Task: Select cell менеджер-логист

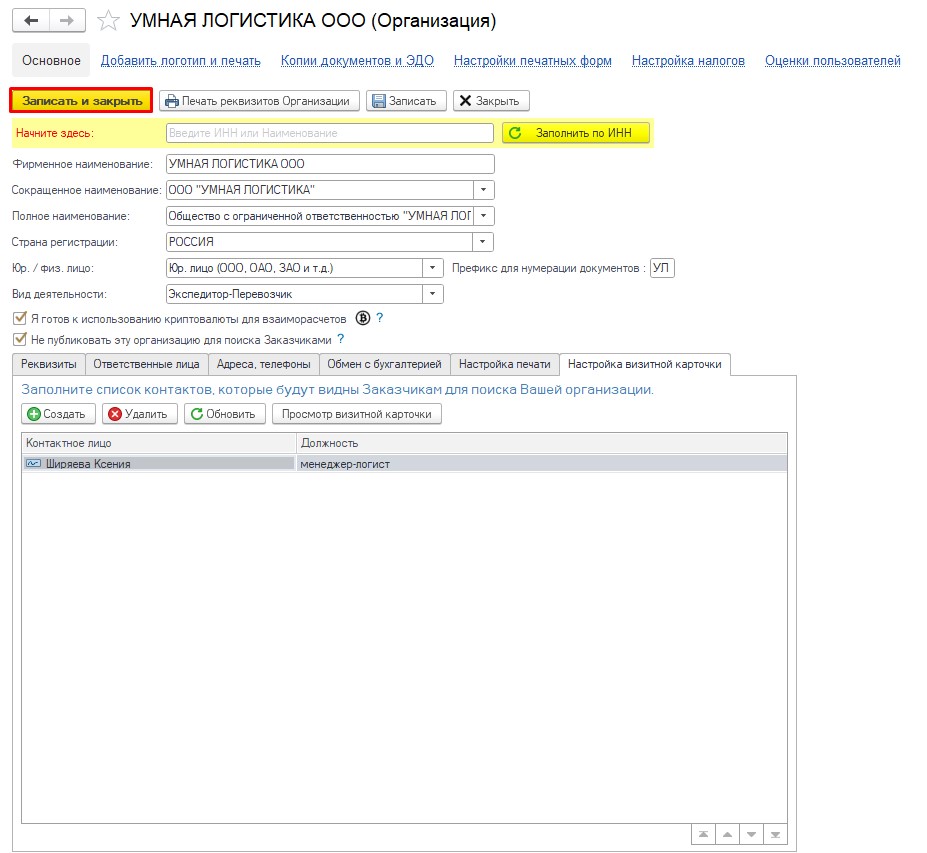Action: pyautogui.click(x=542, y=463)
